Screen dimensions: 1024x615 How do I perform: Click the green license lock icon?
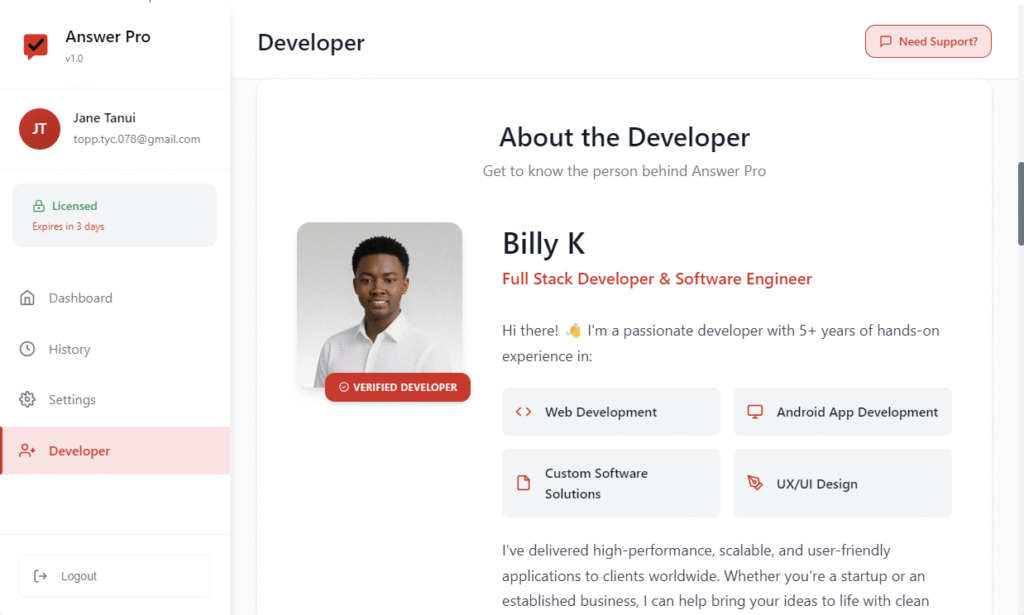39,206
